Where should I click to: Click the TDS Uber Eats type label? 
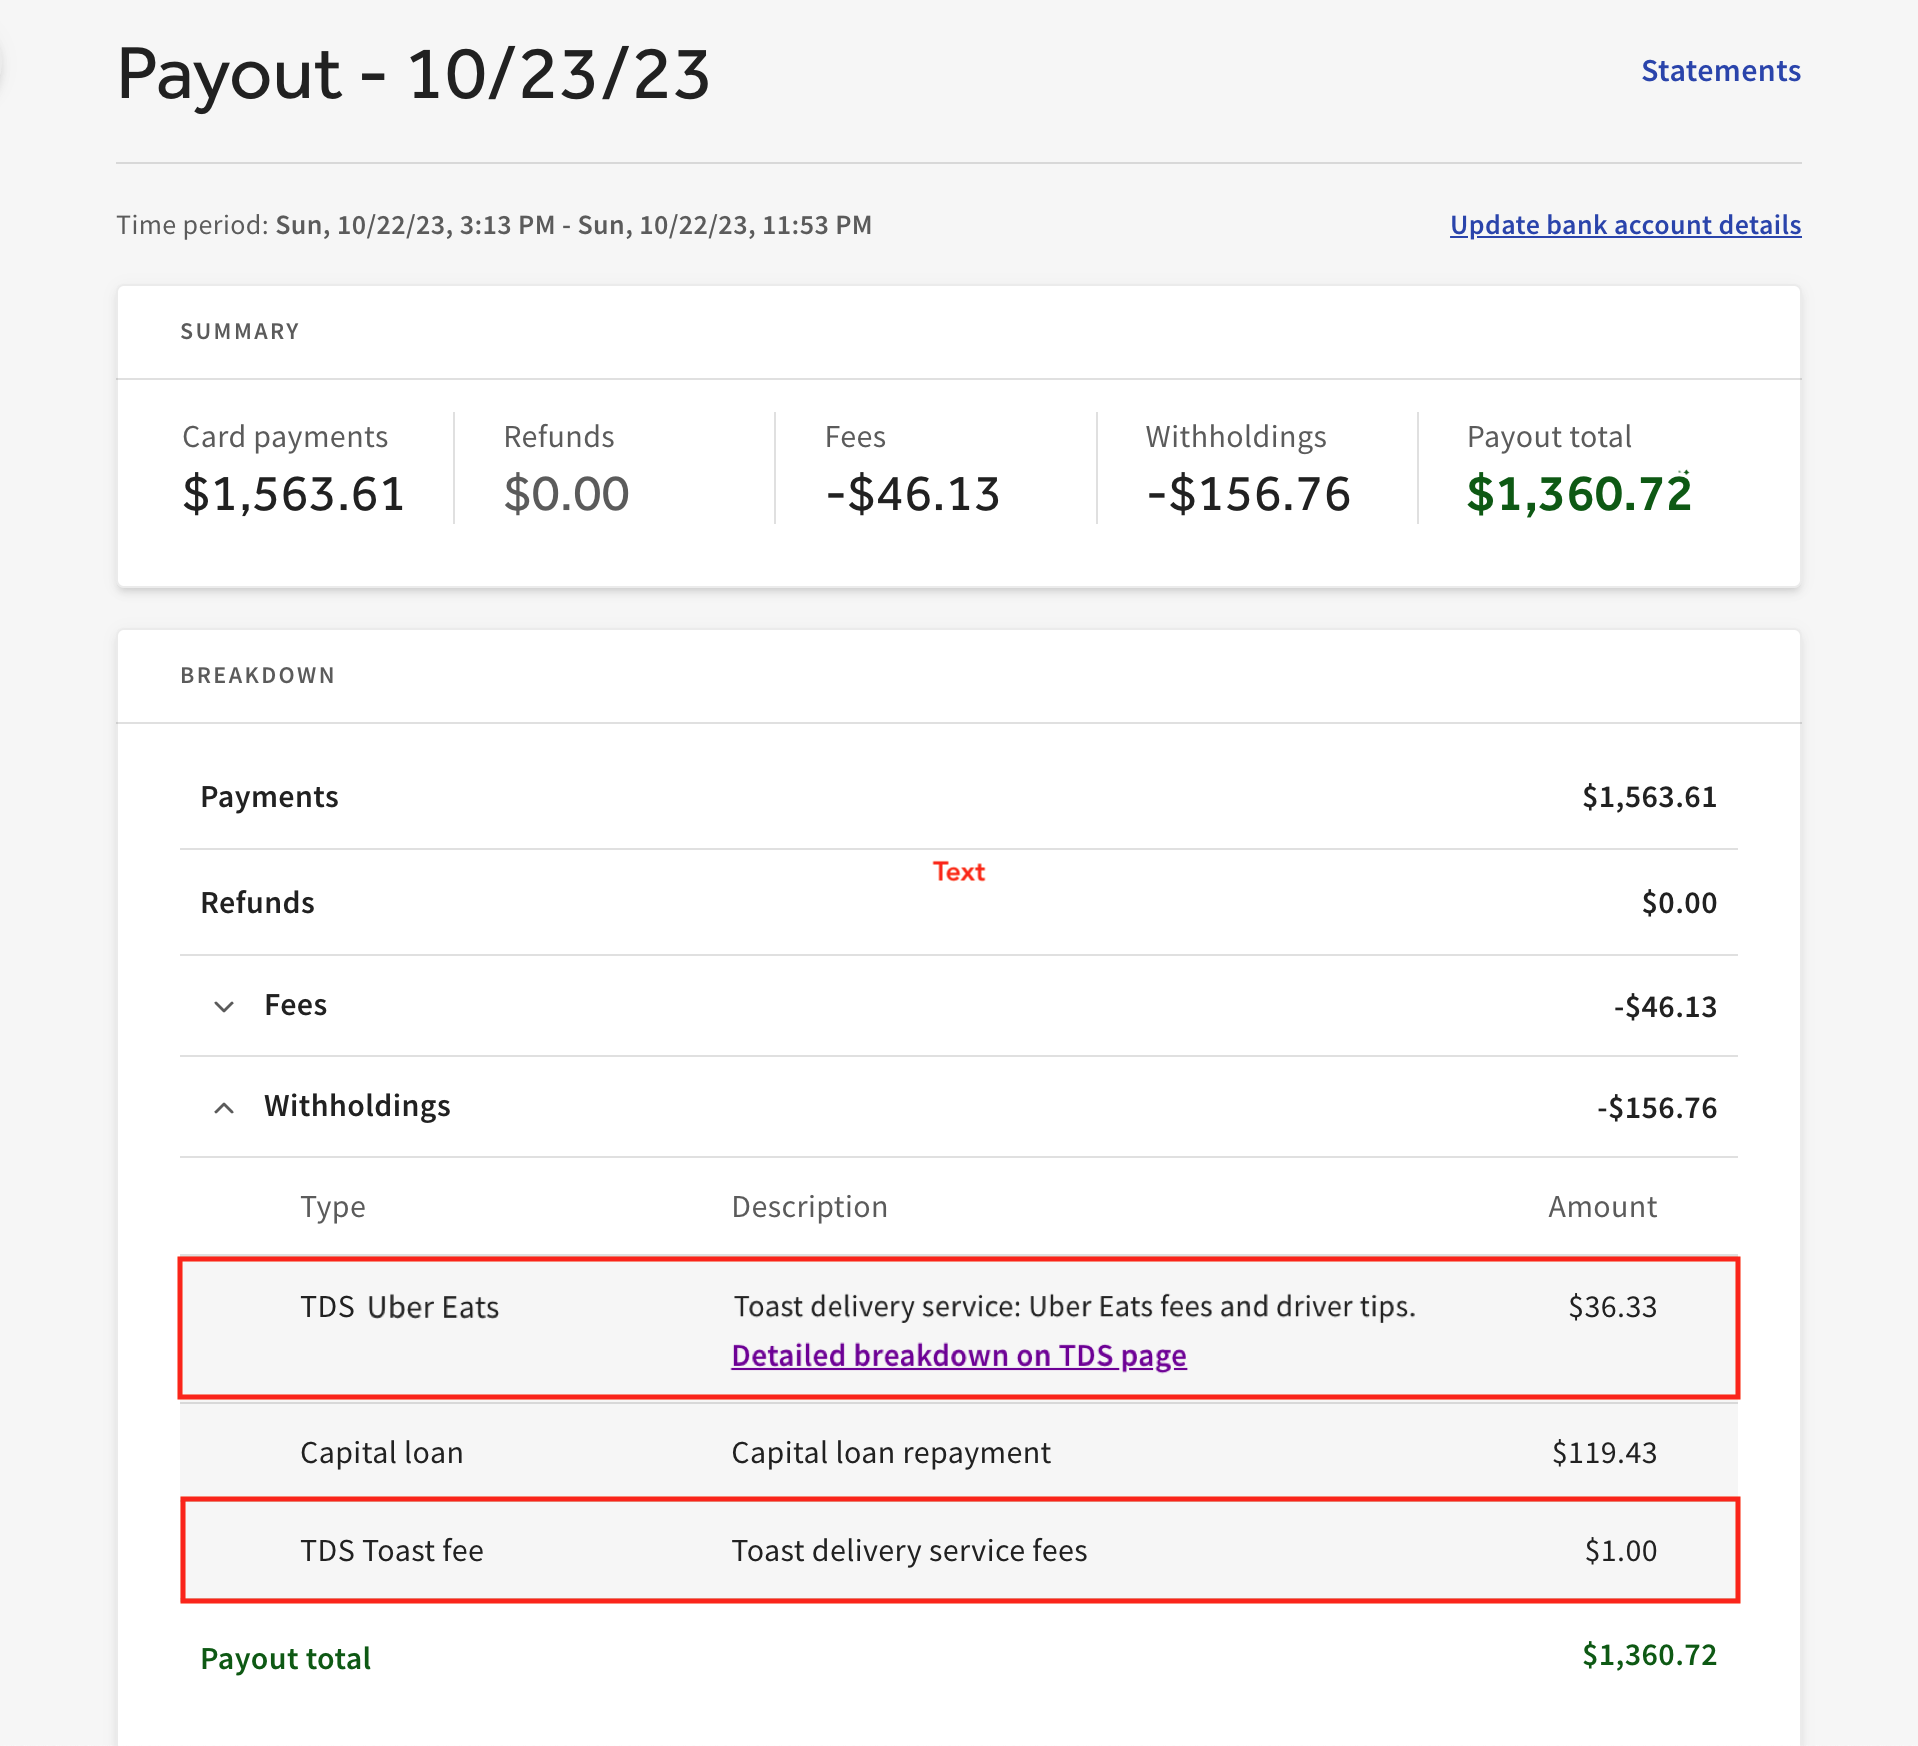pos(399,1307)
